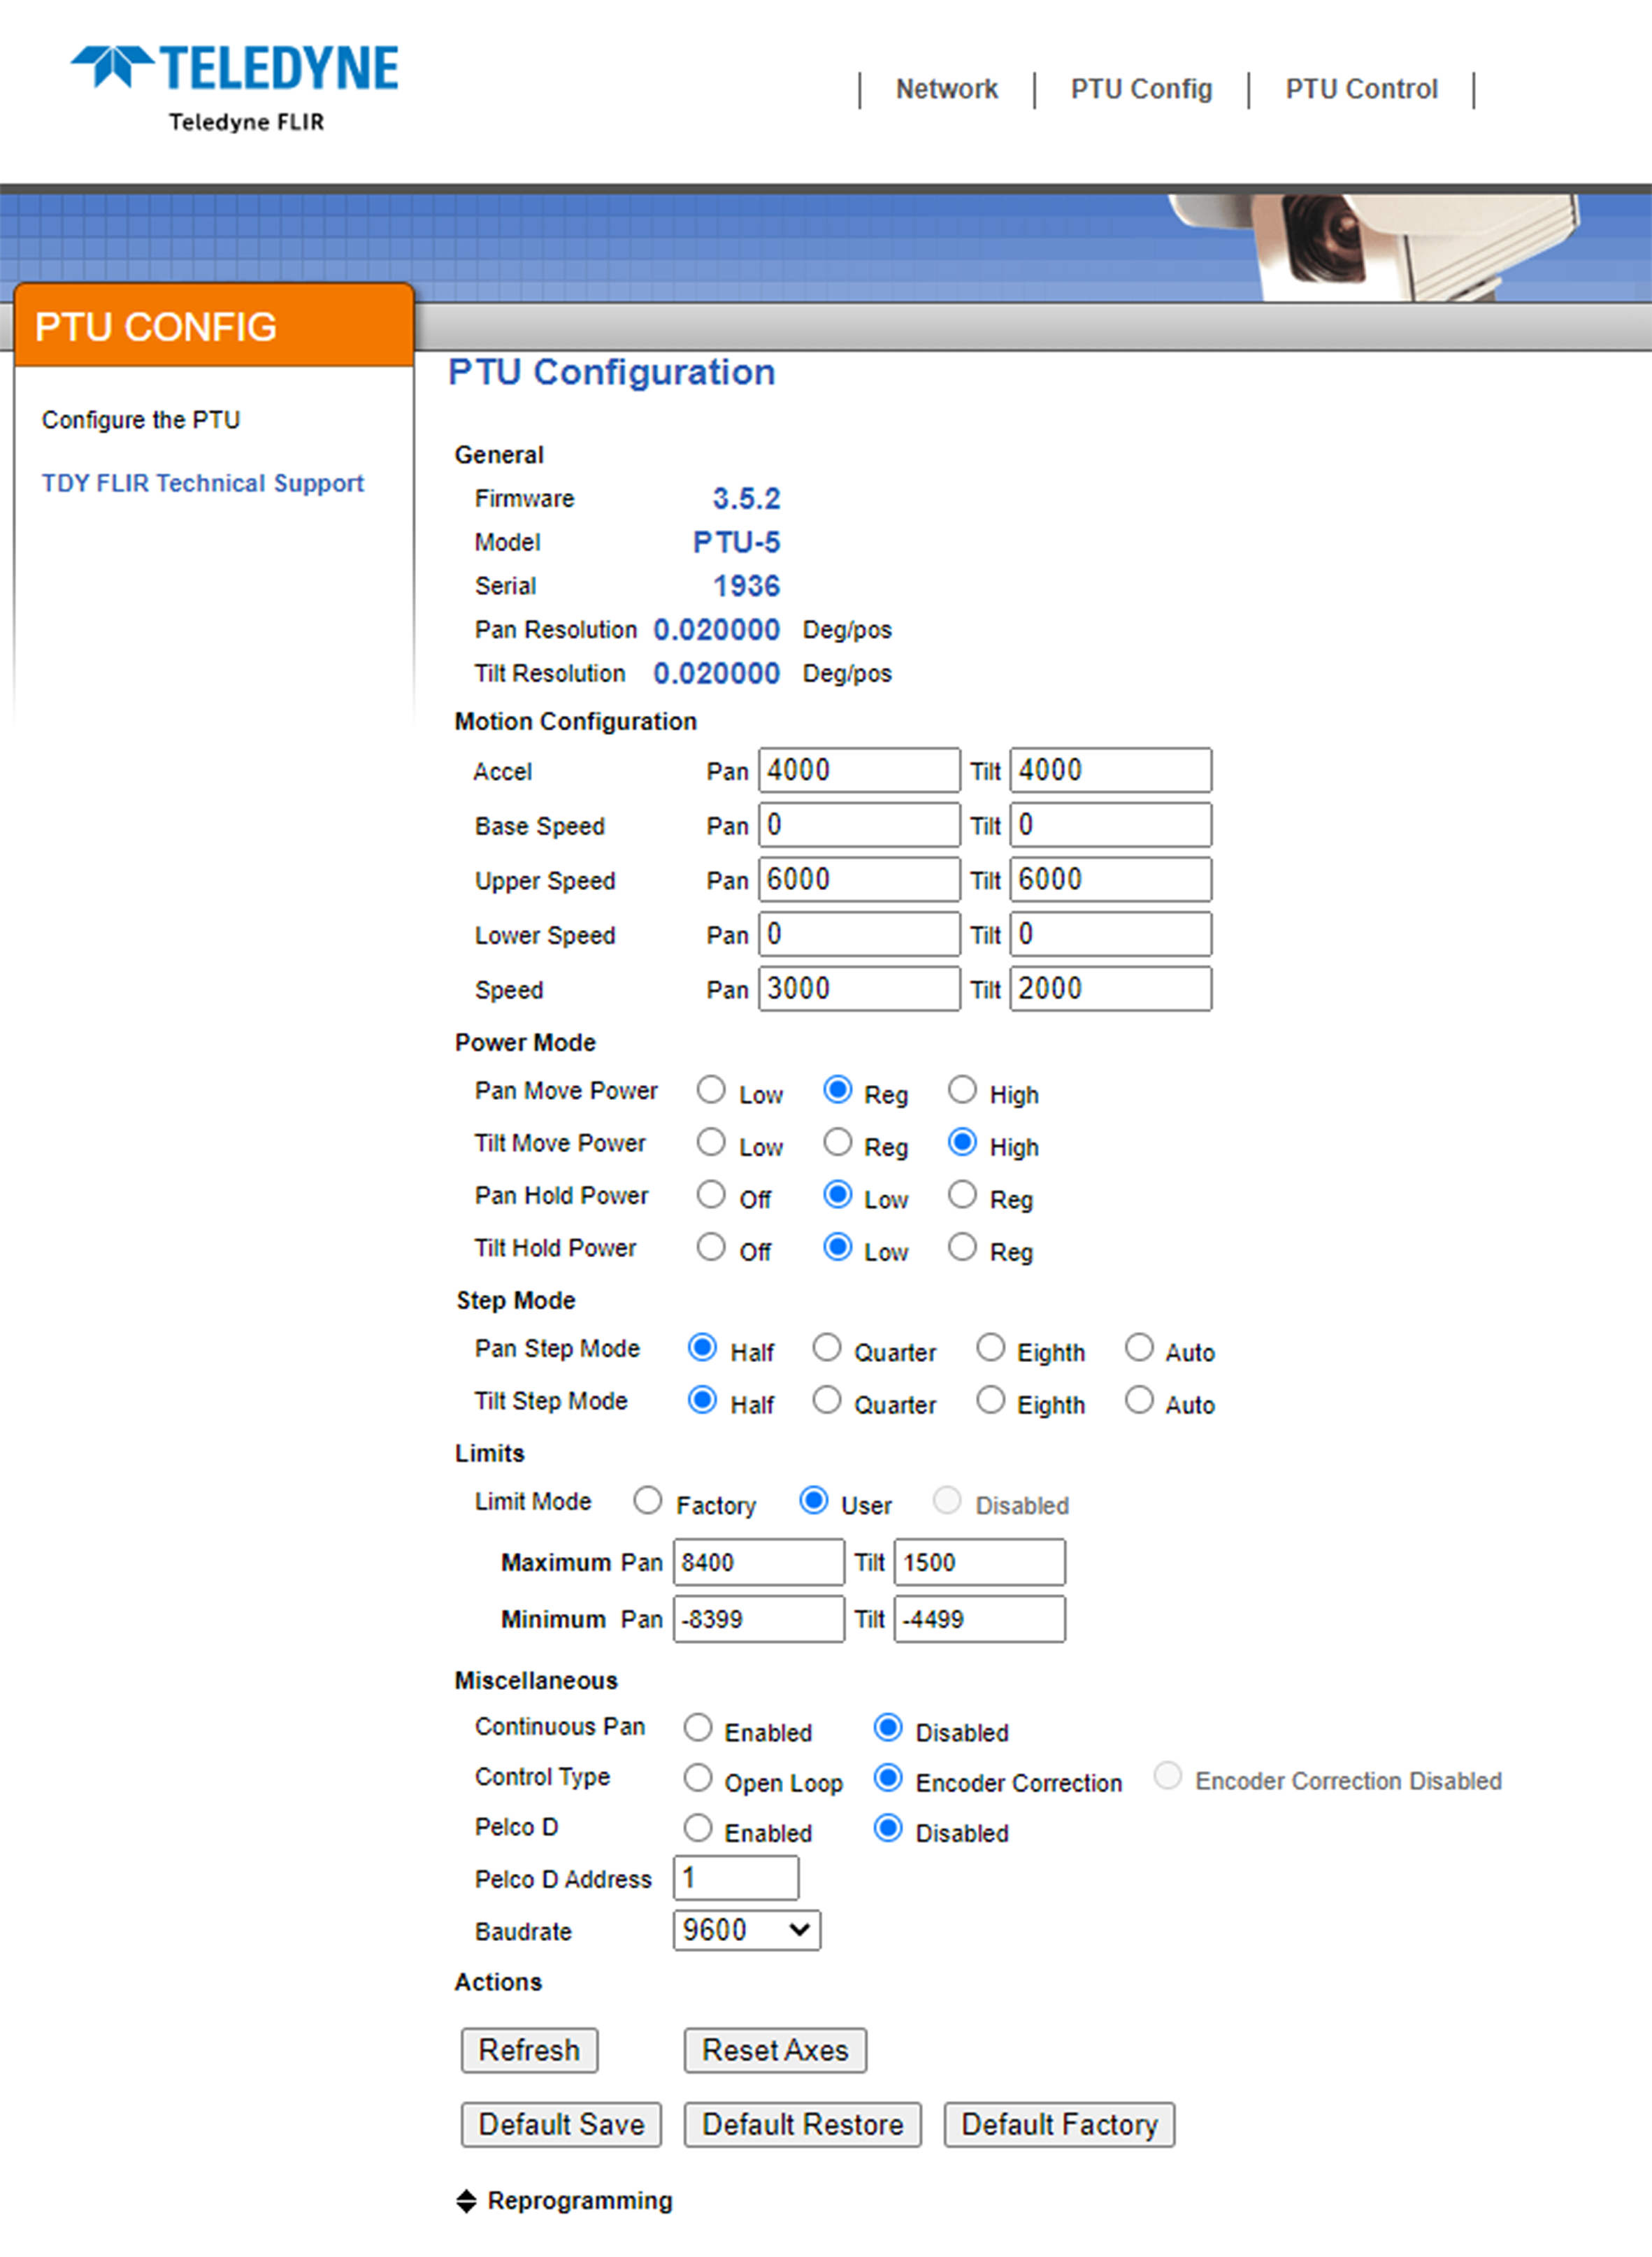Click the Base Speed Pan field

859,825
